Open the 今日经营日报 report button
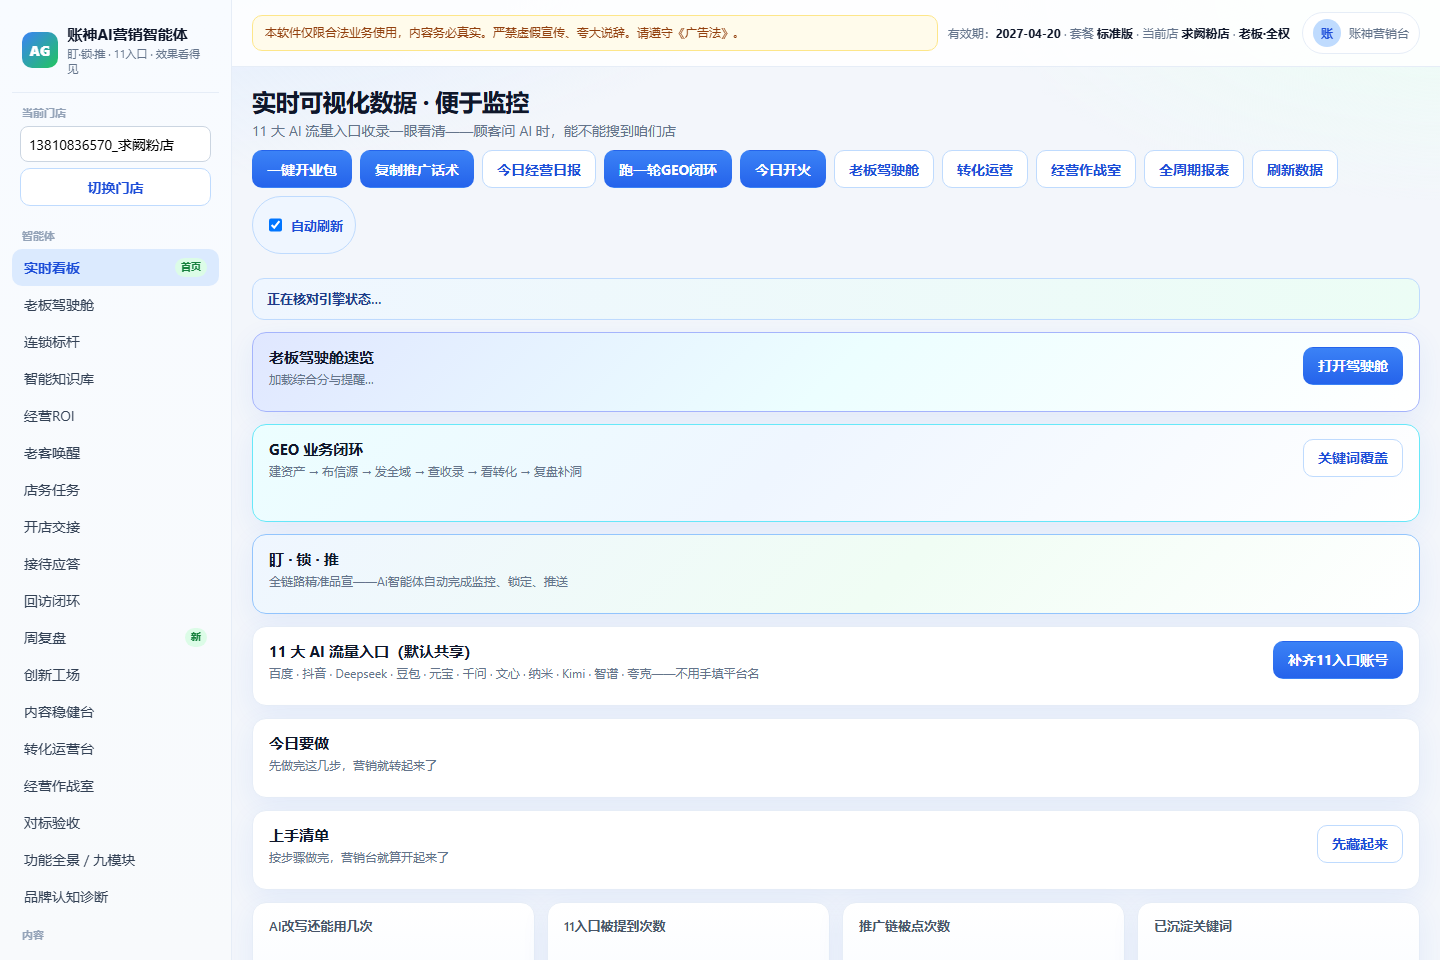 click(539, 169)
